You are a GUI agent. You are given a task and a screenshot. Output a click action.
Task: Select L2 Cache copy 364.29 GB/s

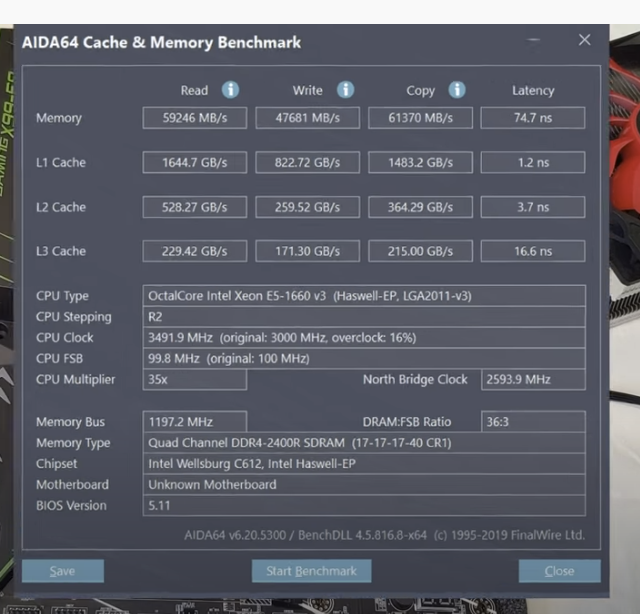[420, 207]
